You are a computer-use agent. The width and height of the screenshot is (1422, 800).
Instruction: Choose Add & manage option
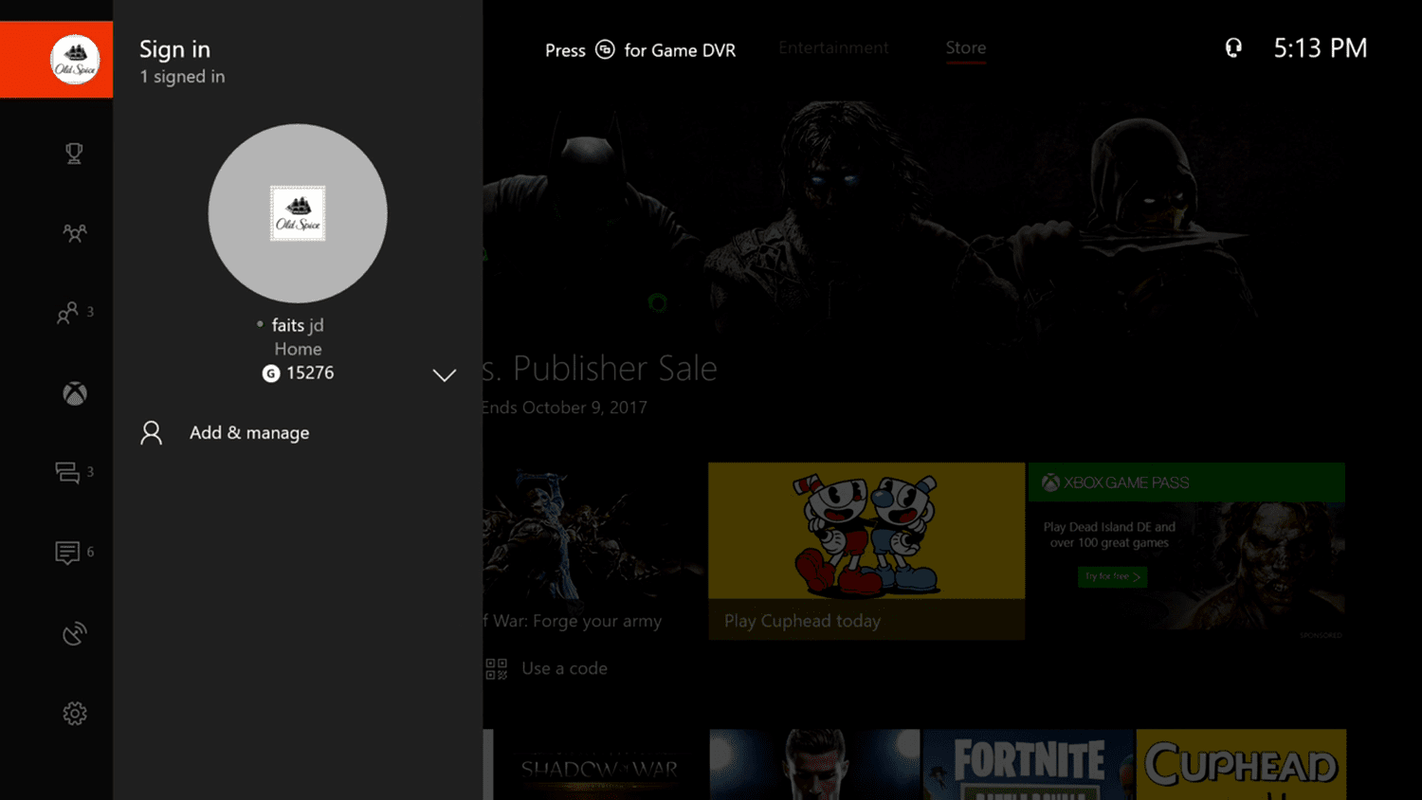click(x=249, y=433)
